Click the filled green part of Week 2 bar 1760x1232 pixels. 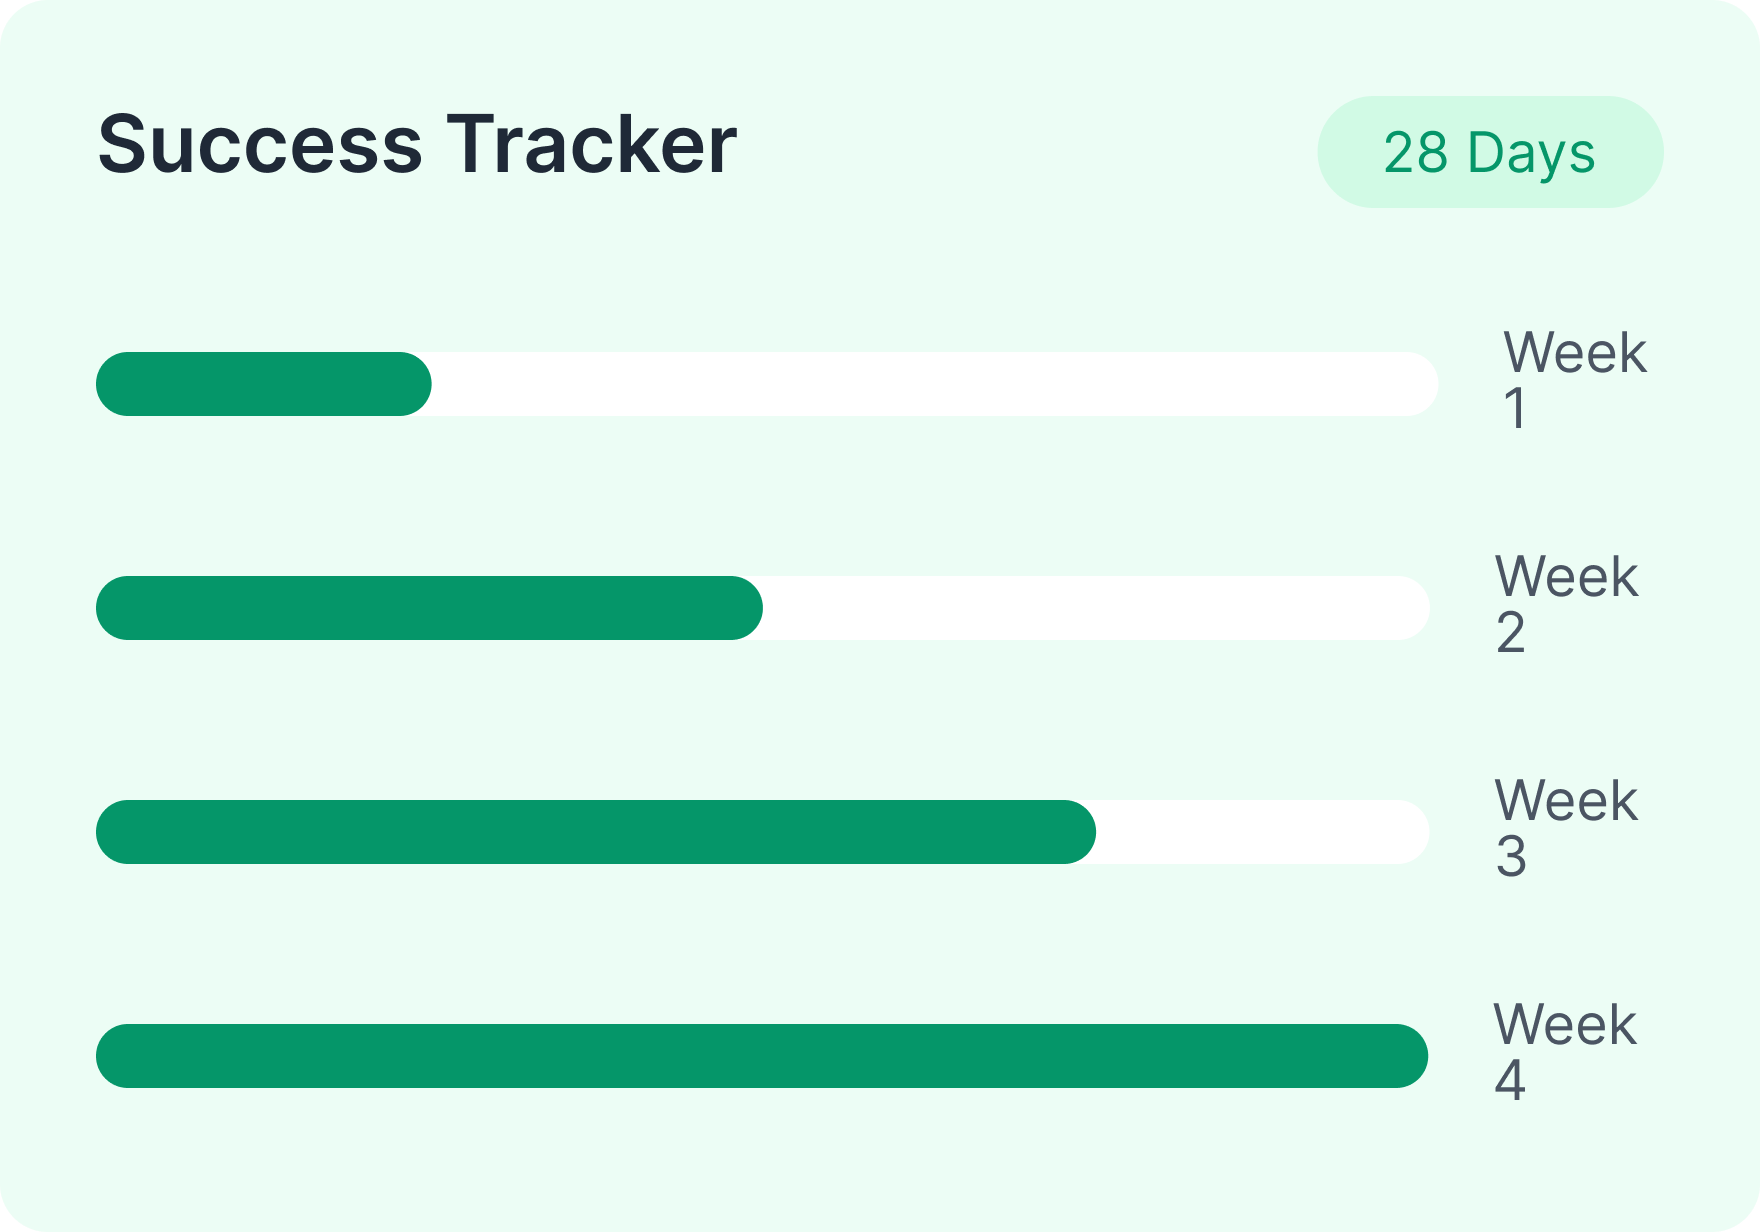429,608
